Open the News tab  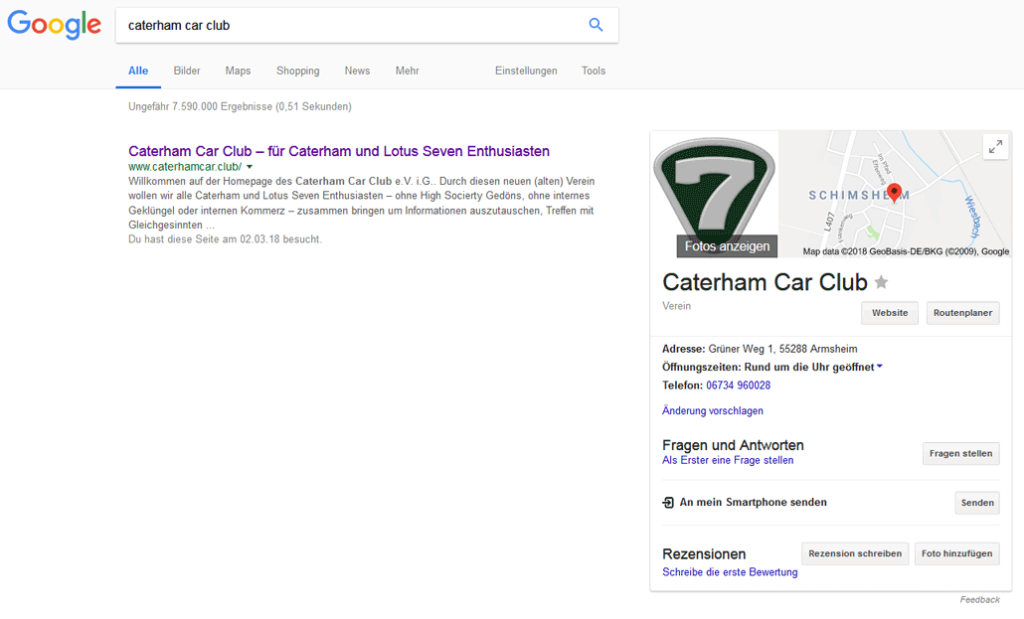357,71
